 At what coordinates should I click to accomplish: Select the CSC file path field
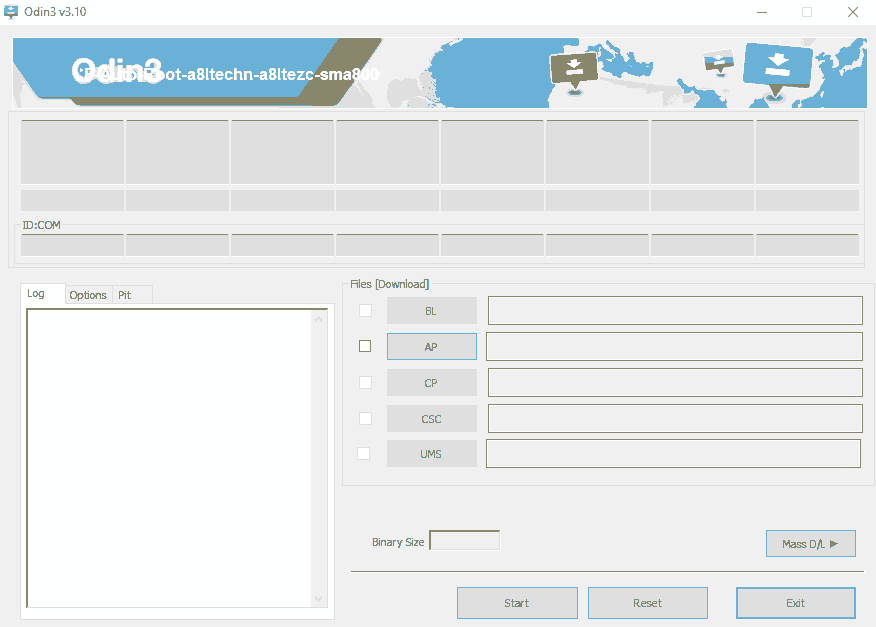point(675,419)
